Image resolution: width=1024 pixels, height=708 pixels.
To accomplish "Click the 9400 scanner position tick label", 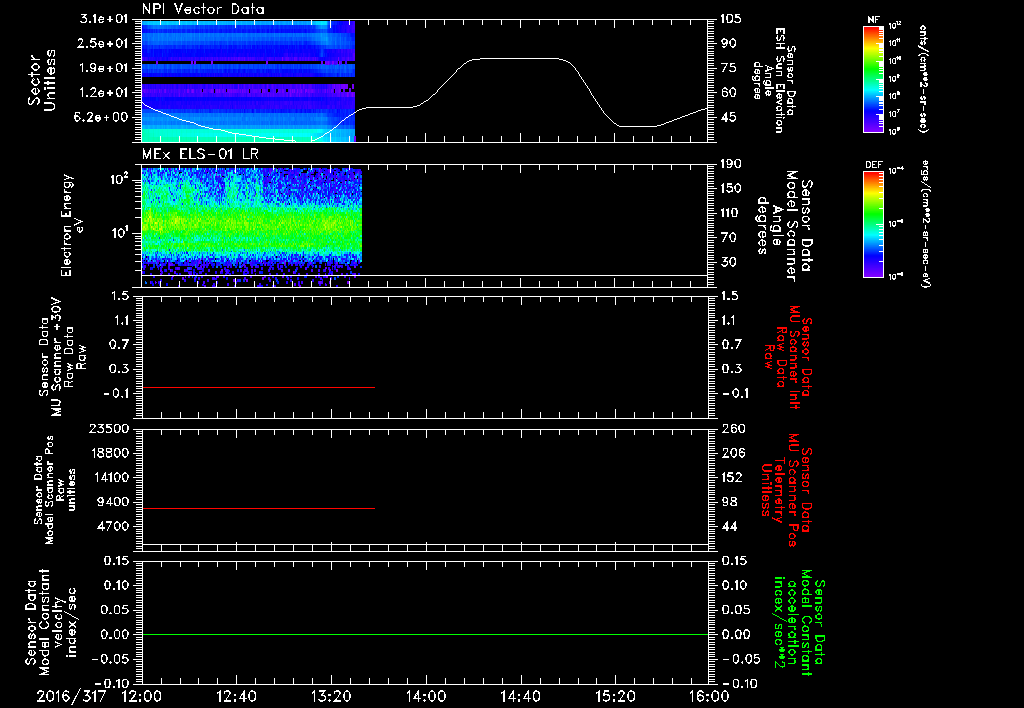I will click(x=114, y=502).
